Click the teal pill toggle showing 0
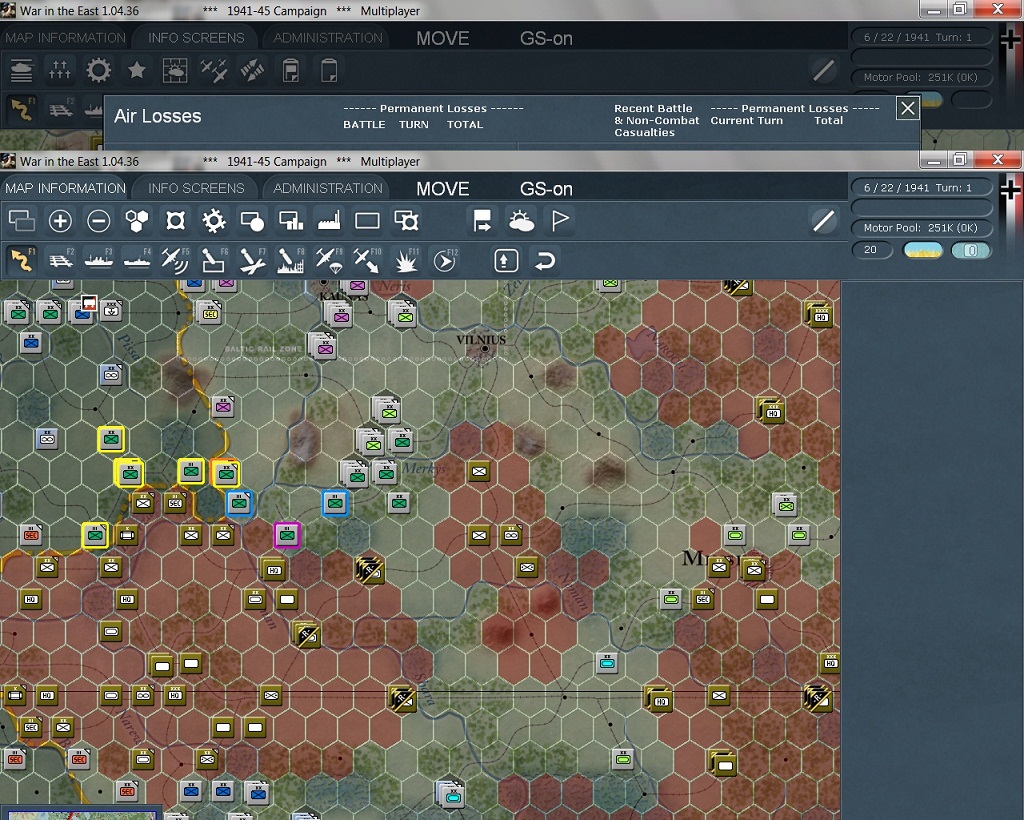Screen dimensions: 1024x820 [970, 250]
